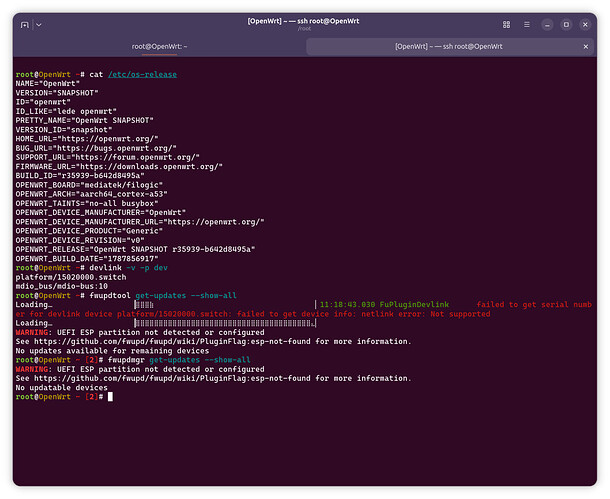Click the last github PluginFlag esp-not-found URL
This screenshot has width=610, height=499.
(172, 378)
